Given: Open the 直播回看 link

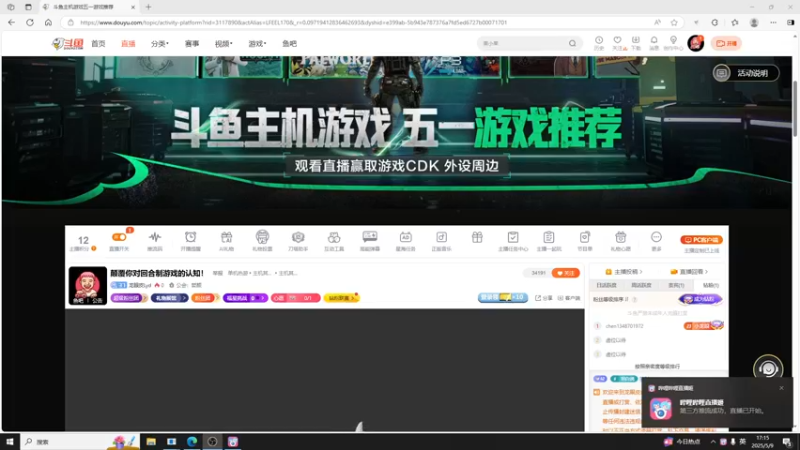Looking at the screenshot, I should pyautogui.click(x=689, y=272).
